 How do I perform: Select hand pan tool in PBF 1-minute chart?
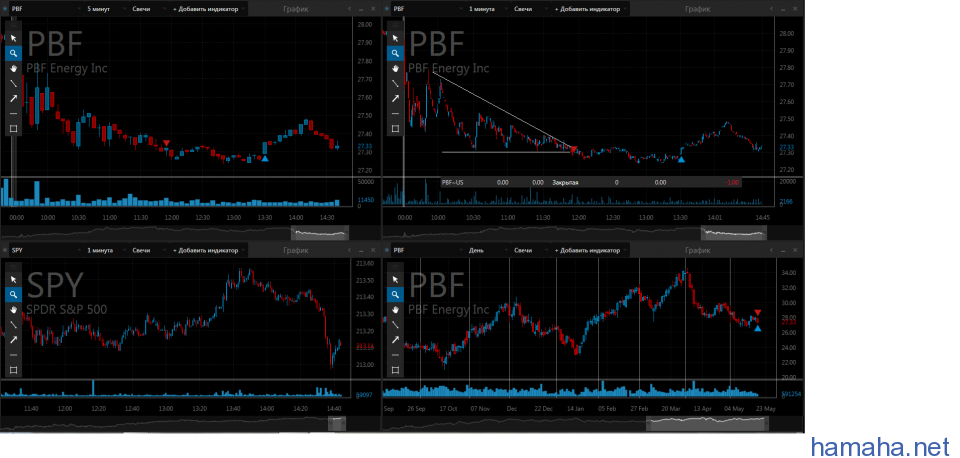395,68
